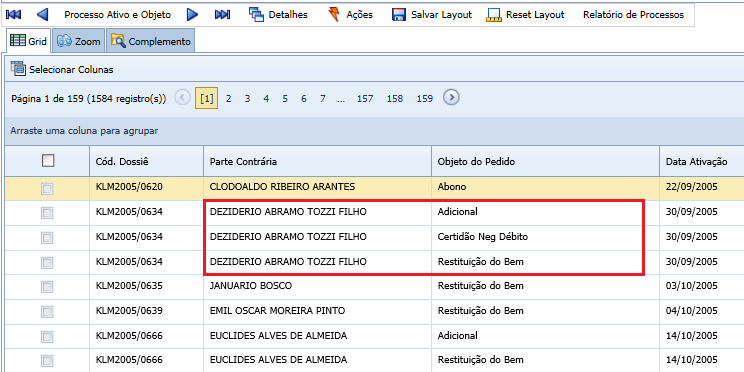Sort by Objeto do Pedido column header
Image resolution: width=744 pixels, height=372 pixels.
(545, 161)
